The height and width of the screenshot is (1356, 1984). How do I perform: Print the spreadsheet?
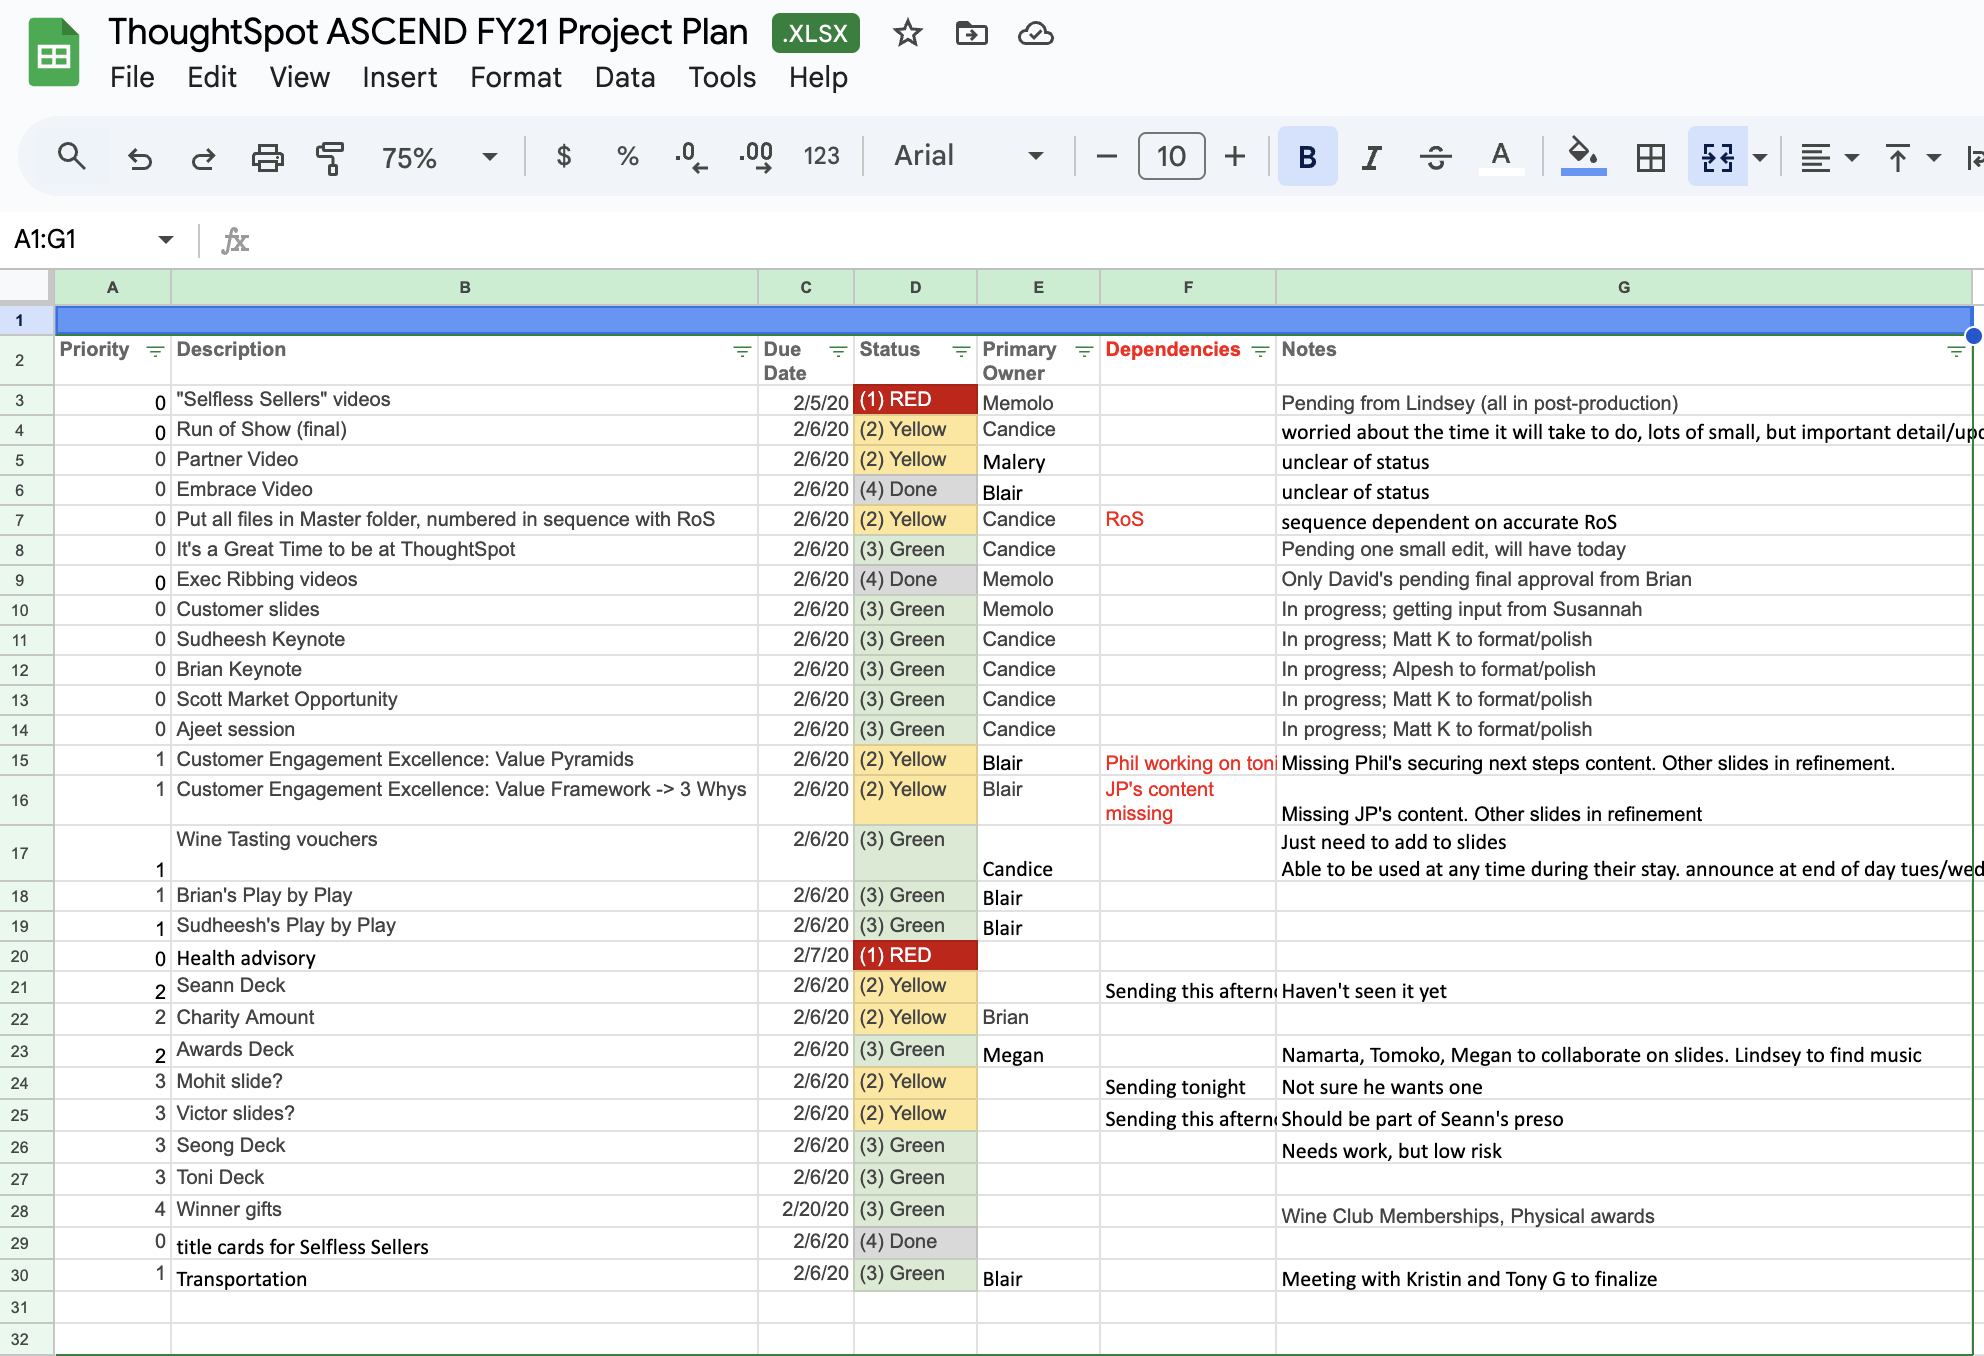tap(267, 157)
